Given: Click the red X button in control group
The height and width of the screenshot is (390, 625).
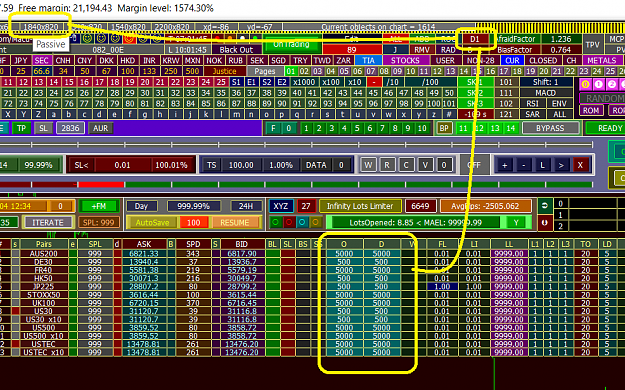Looking at the screenshot, I should point(580,165).
